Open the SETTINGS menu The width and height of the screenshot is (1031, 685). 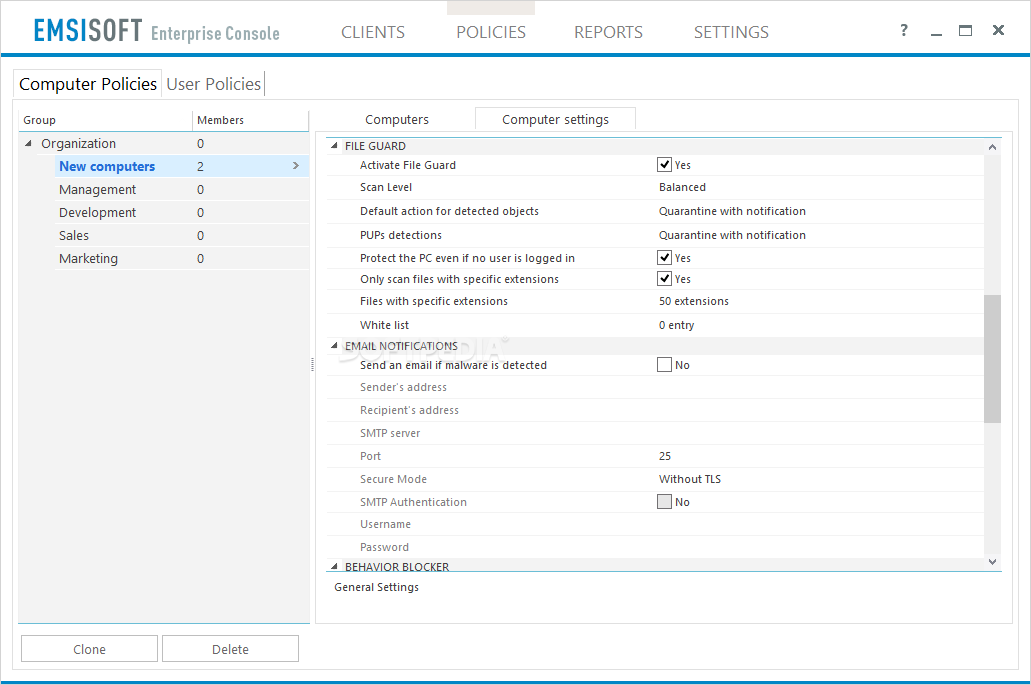731,32
